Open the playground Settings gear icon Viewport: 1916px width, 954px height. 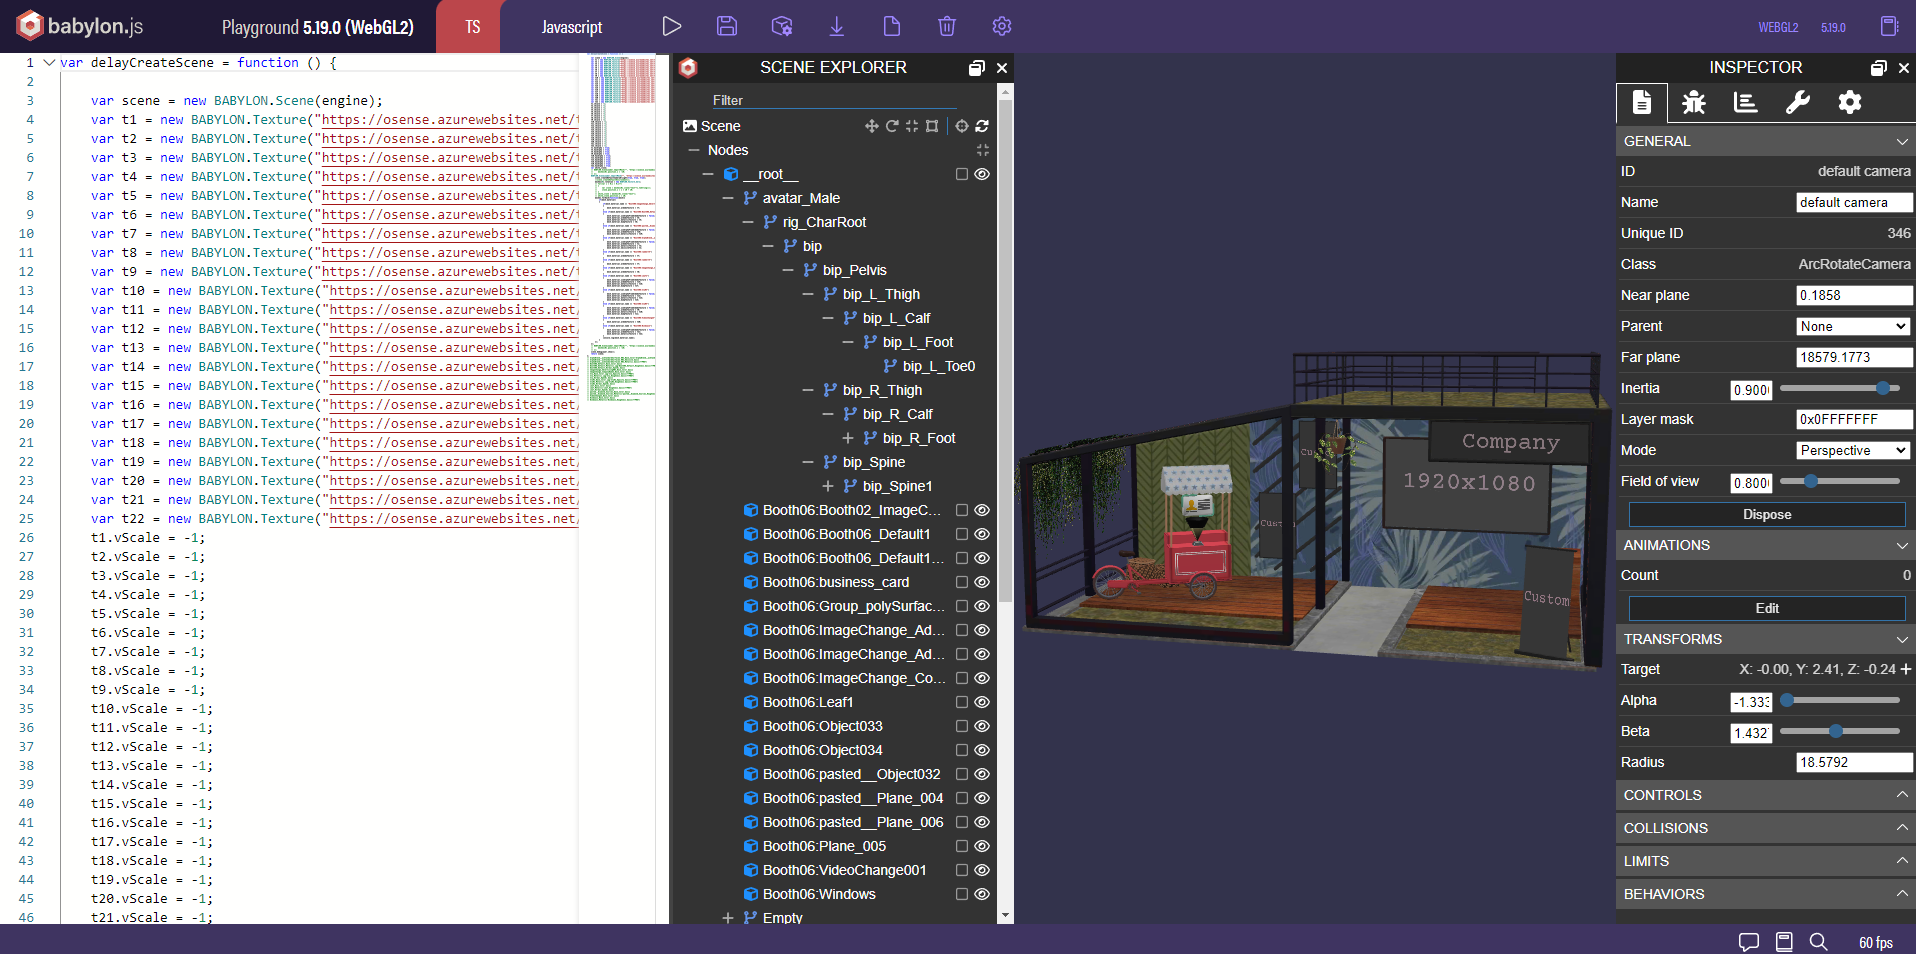(1002, 27)
